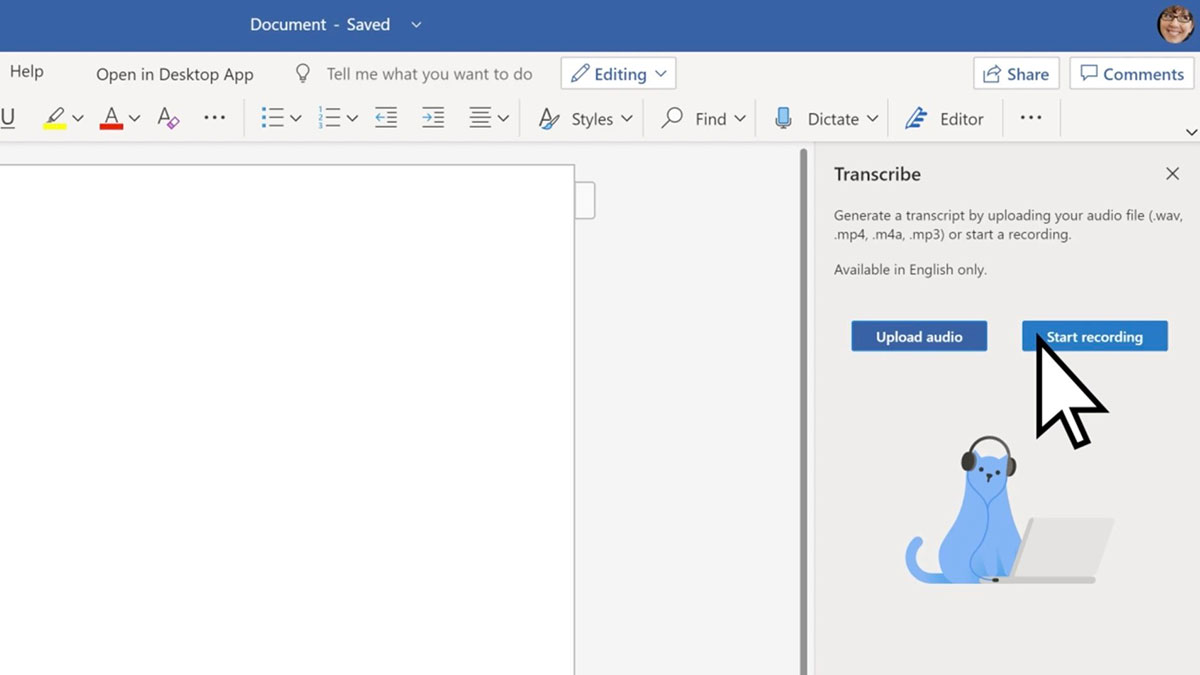Click the Upload audio button
The image size is (1200, 675).
pos(918,336)
